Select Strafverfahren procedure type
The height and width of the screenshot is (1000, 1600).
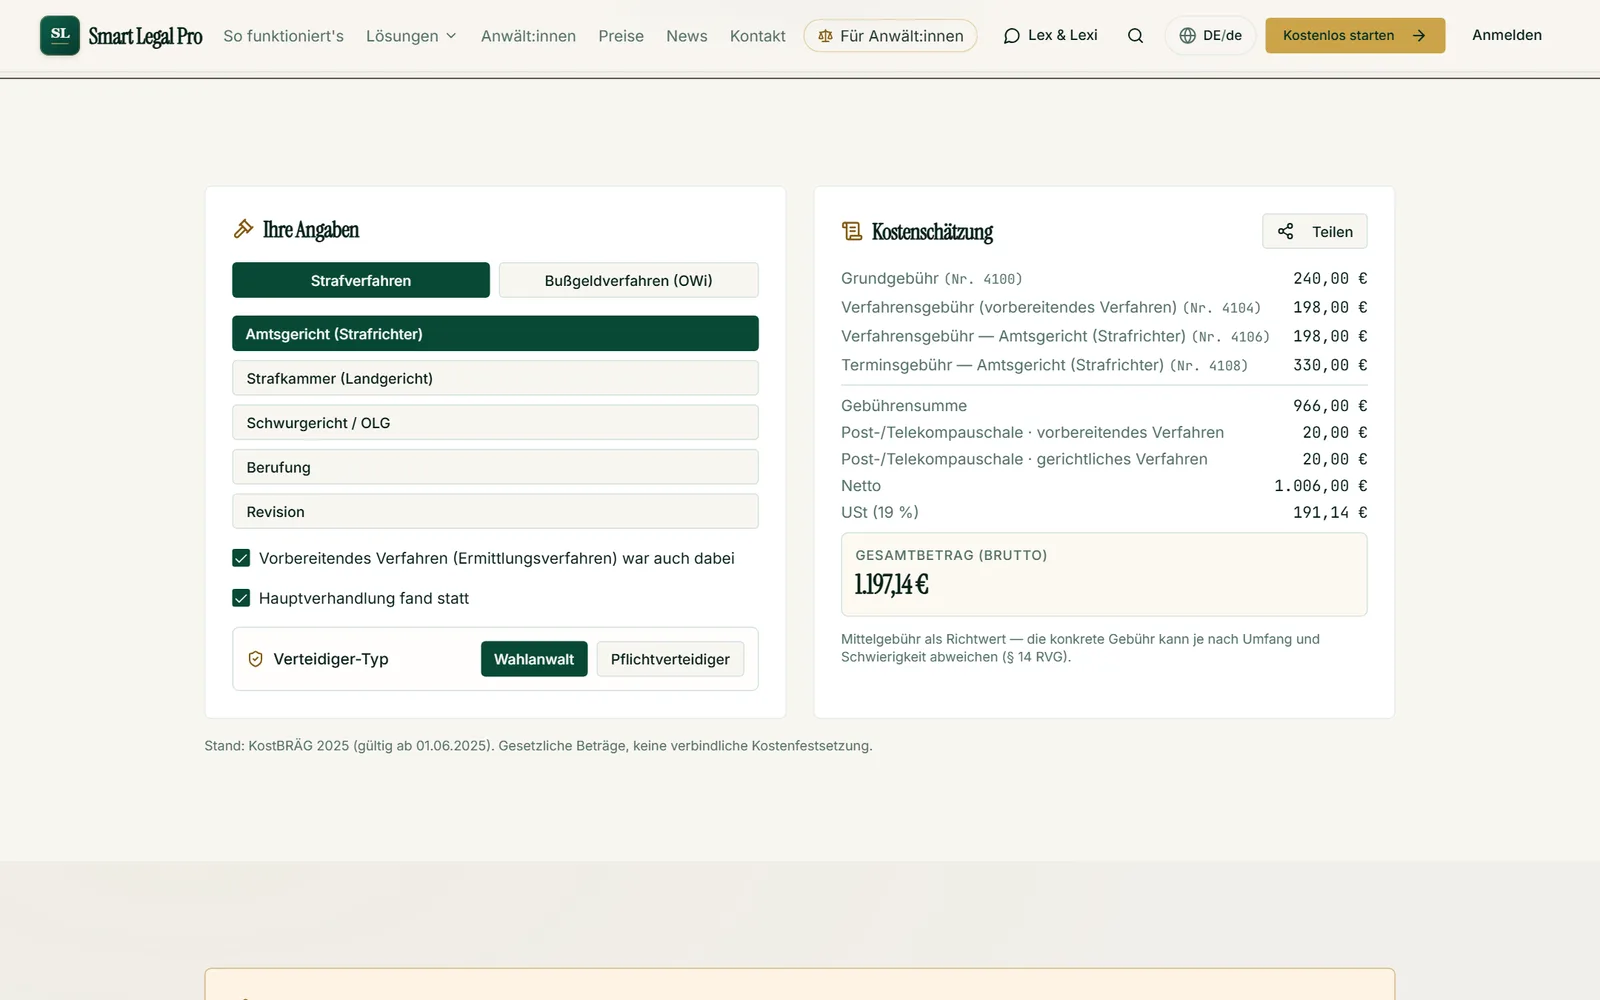[361, 280]
